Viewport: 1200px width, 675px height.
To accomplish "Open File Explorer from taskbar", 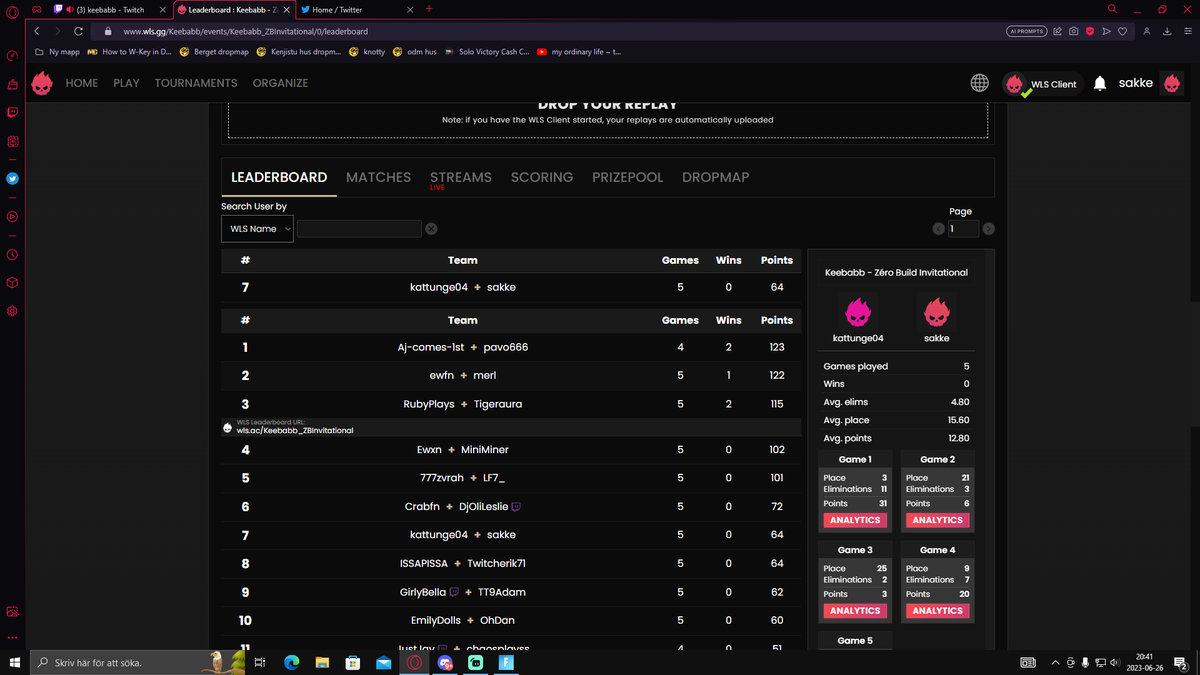I will point(322,662).
